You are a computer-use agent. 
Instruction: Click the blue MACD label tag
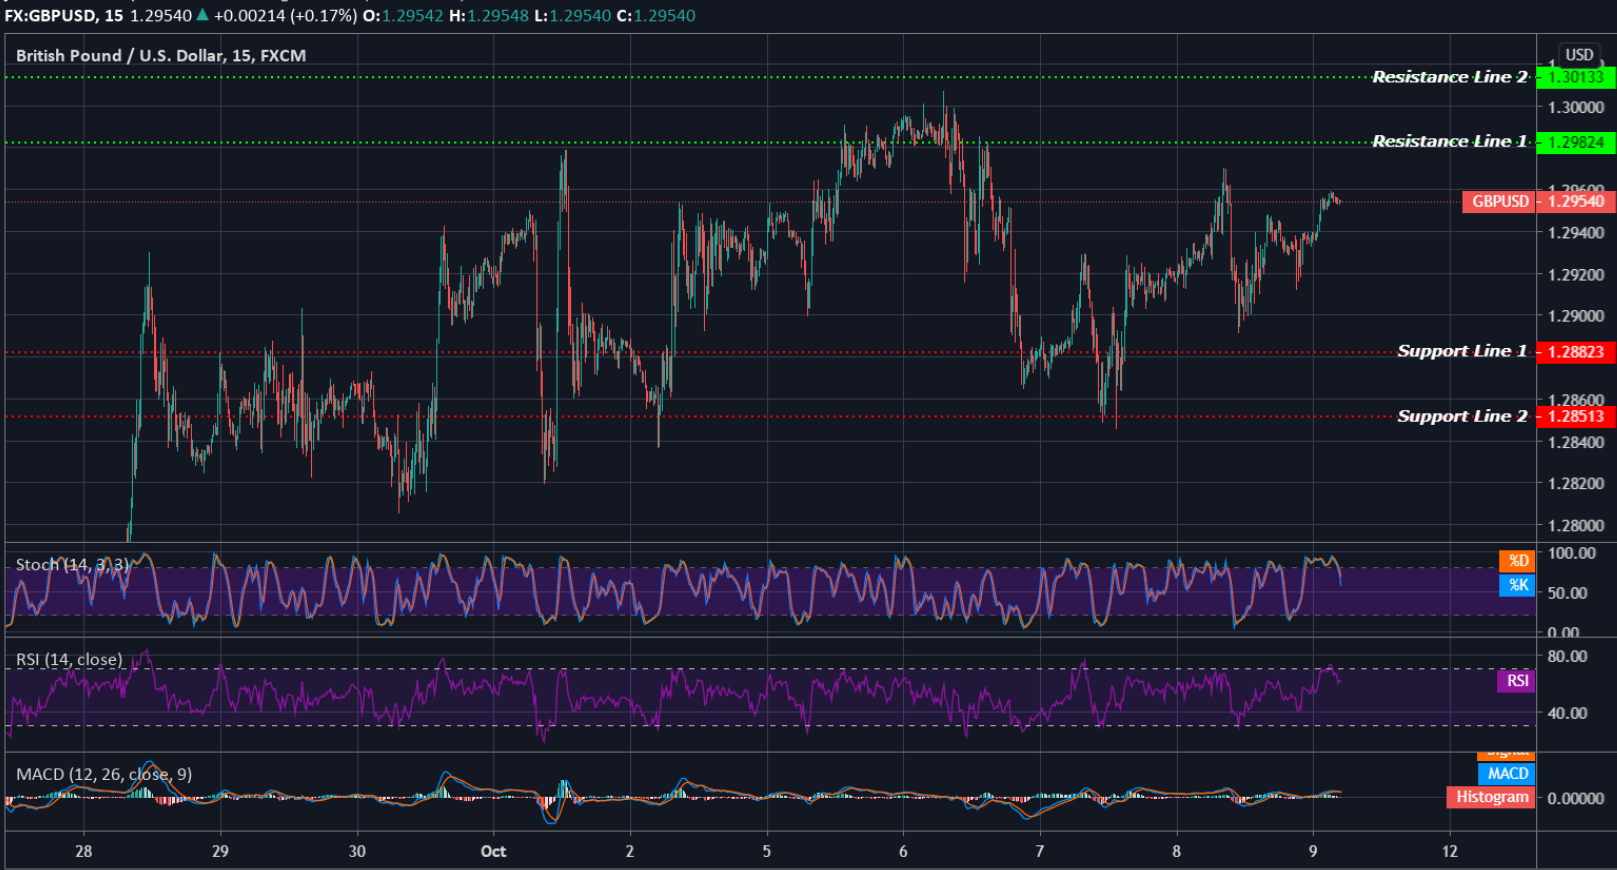(x=1506, y=773)
